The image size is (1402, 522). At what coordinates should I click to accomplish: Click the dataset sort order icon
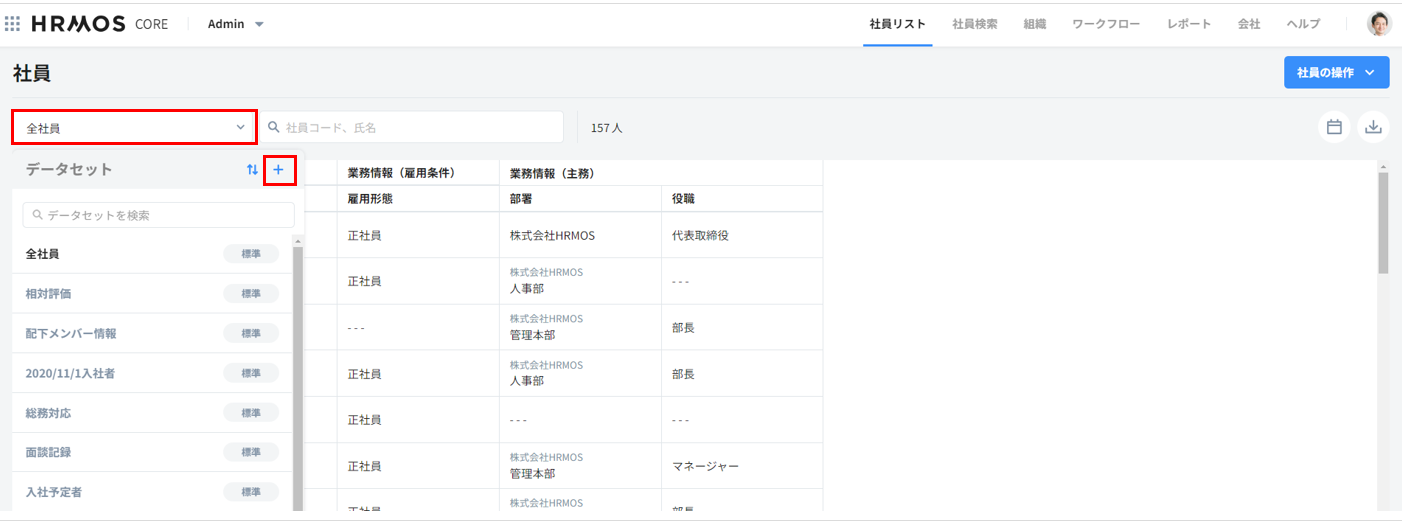[252, 170]
